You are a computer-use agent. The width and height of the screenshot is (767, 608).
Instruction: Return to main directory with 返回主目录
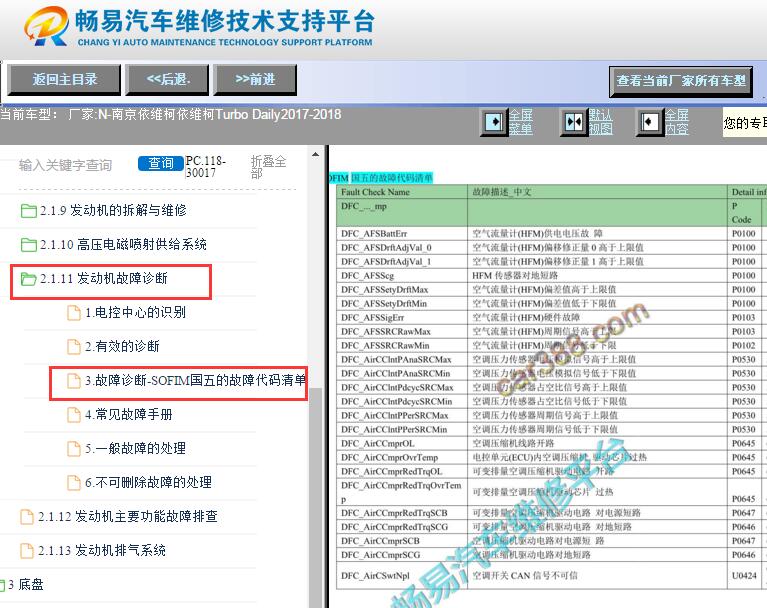(64, 80)
